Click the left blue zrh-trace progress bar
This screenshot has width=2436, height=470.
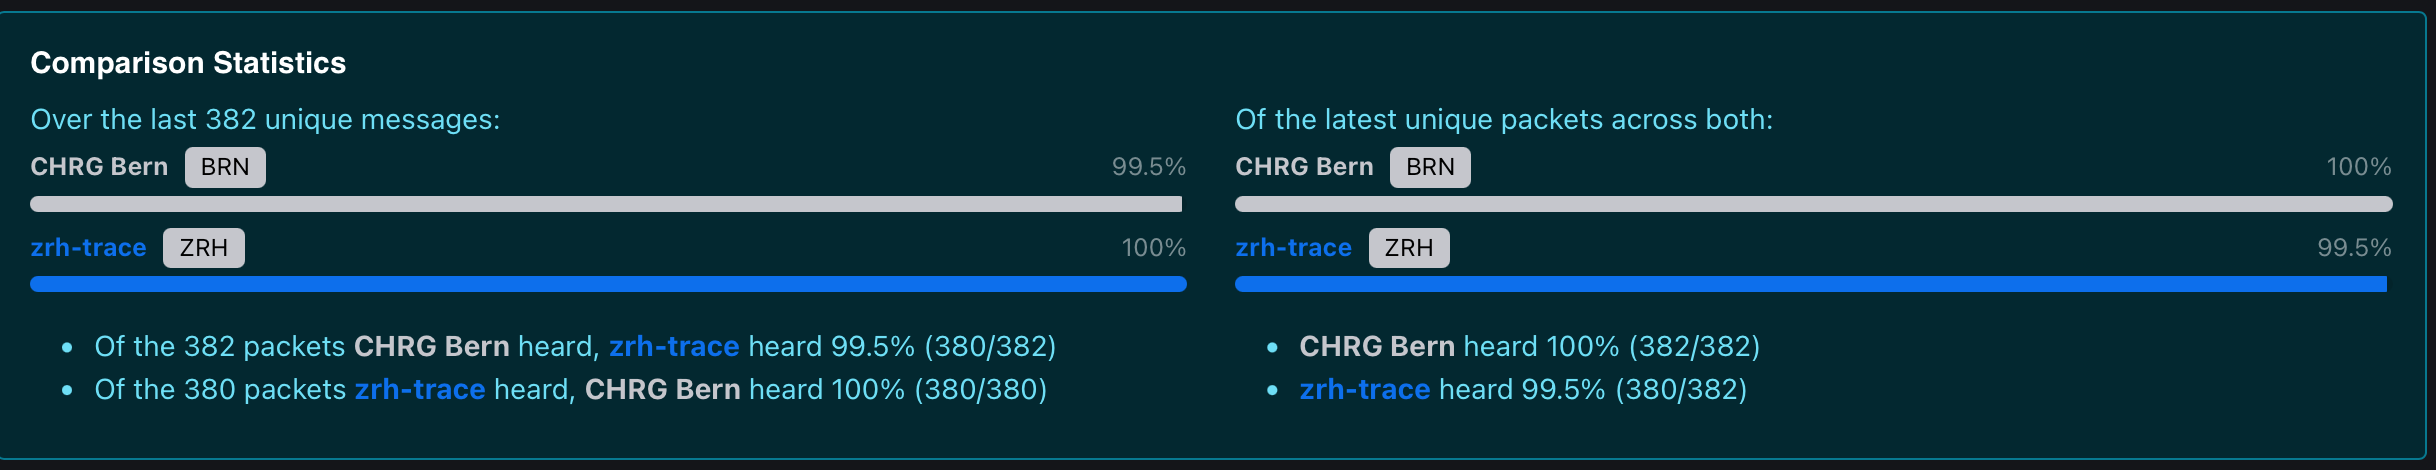[608, 284]
